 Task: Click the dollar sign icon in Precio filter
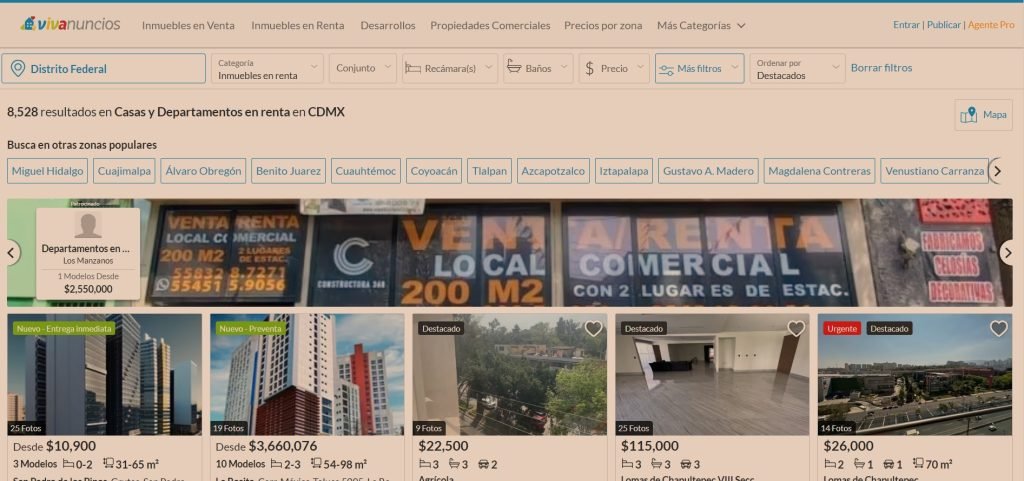pyautogui.click(x=589, y=69)
